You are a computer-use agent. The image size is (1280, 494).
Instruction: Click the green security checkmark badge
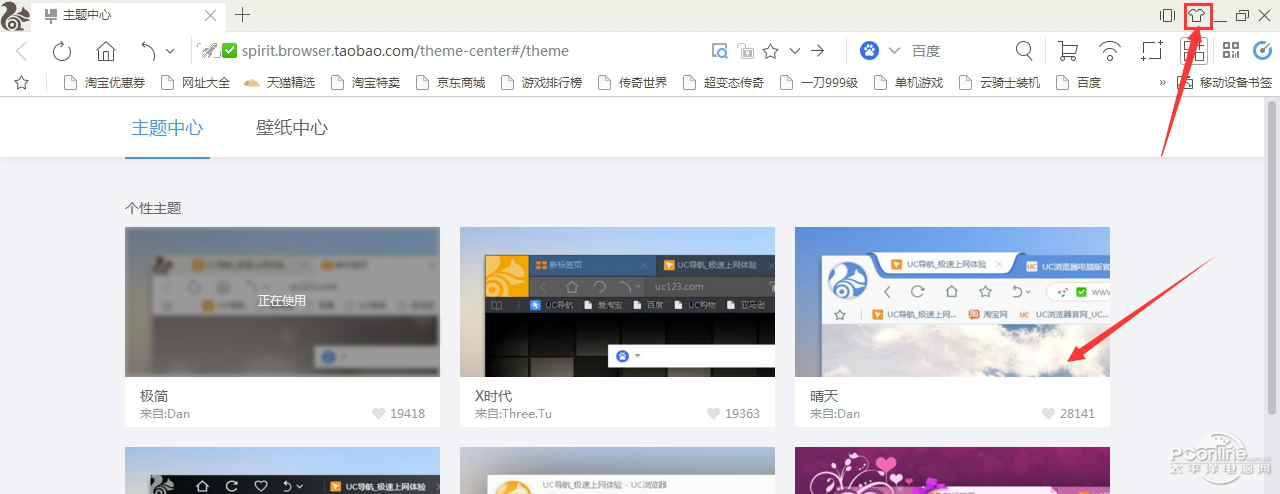(x=230, y=51)
